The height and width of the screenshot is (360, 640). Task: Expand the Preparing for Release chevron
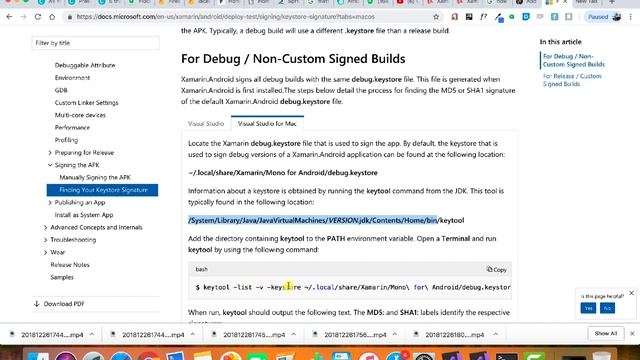[x=50, y=153]
